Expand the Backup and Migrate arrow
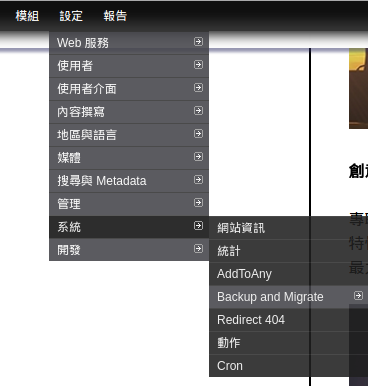 click(358, 295)
